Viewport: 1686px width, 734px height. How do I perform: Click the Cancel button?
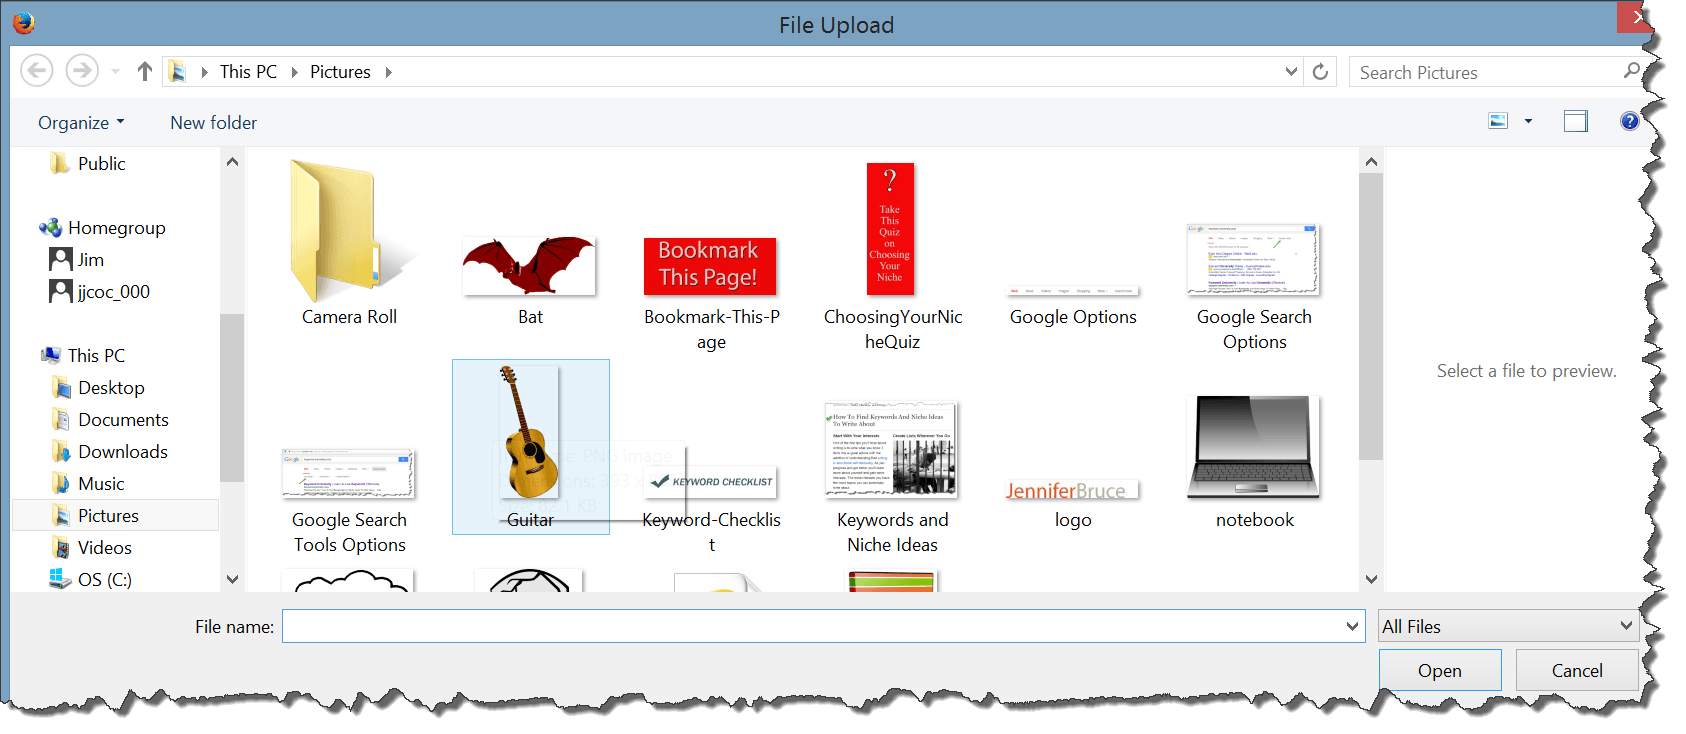(x=1577, y=670)
